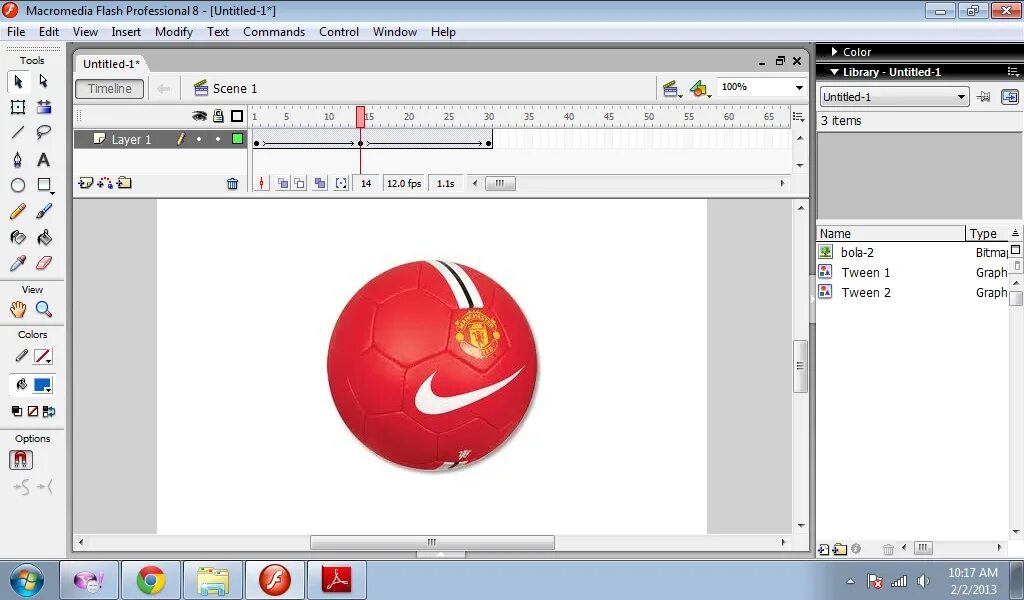Click the Timeline toggle button

(110, 89)
